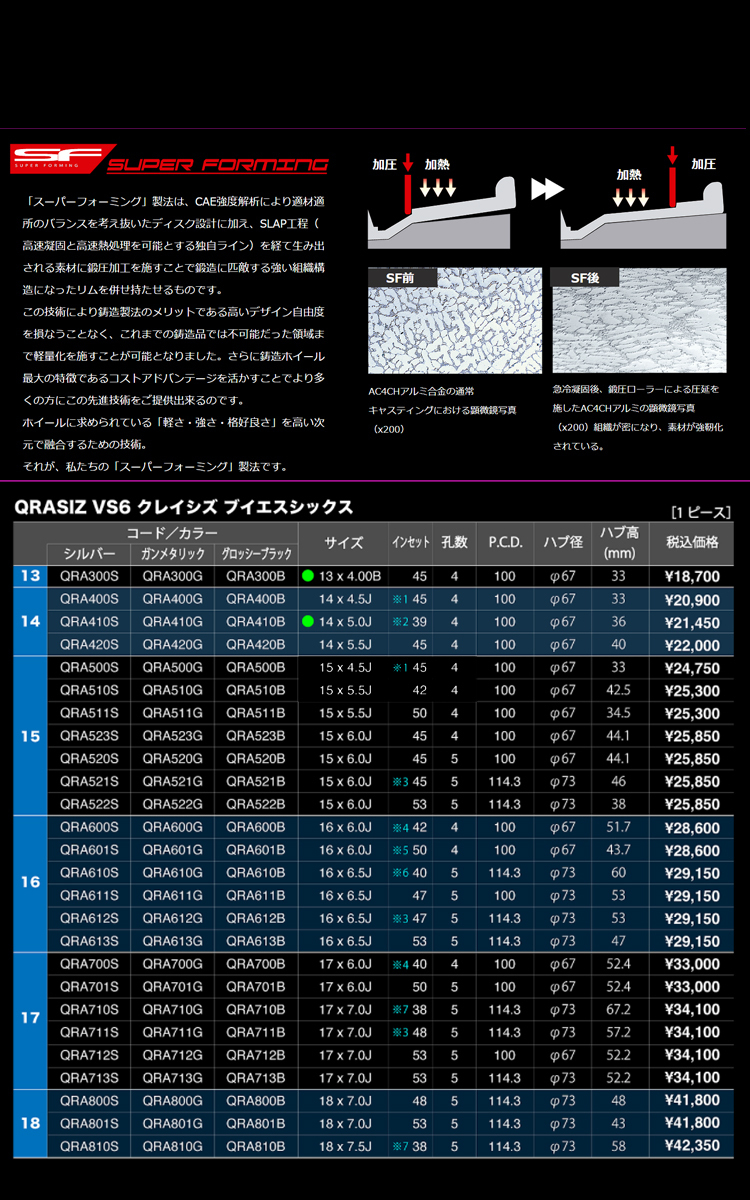Image resolution: width=750 pixels, height=1200 pixels.
Task: Click code QRA420B
Action: (256, 645)
